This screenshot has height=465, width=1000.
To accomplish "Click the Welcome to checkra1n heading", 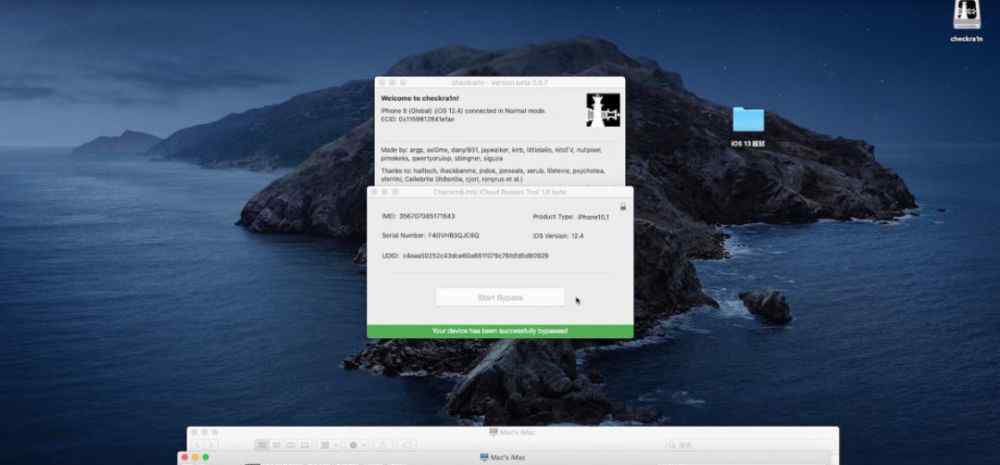I will pos(420,98).
